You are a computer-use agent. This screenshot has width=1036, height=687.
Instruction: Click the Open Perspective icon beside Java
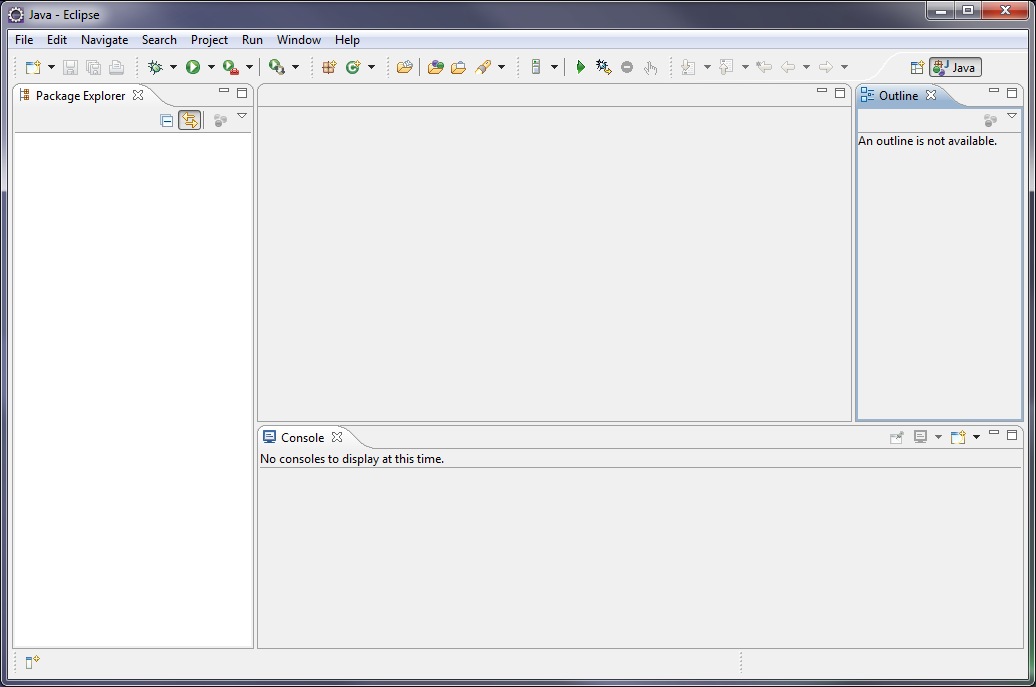point(916,67)
